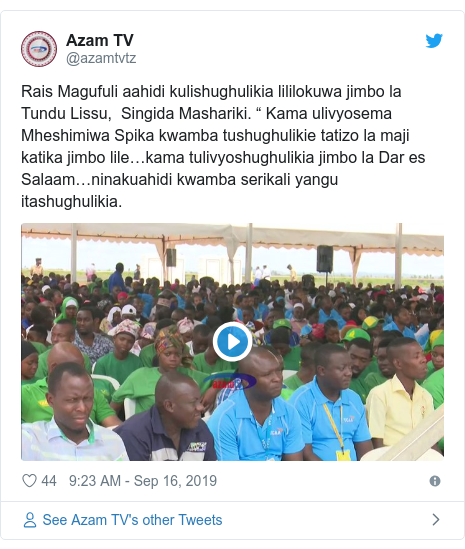Like the tweet with the heart icon
The height and width of the screenshot is (549, 465).
(x=29, y=481)
